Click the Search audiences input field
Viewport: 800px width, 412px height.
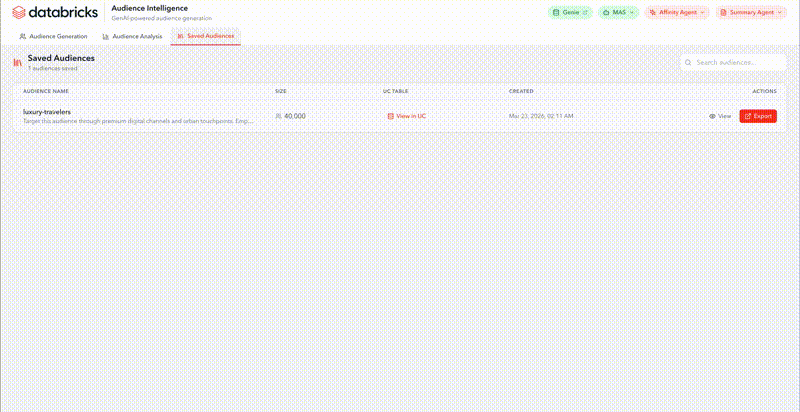coord(733,62)
